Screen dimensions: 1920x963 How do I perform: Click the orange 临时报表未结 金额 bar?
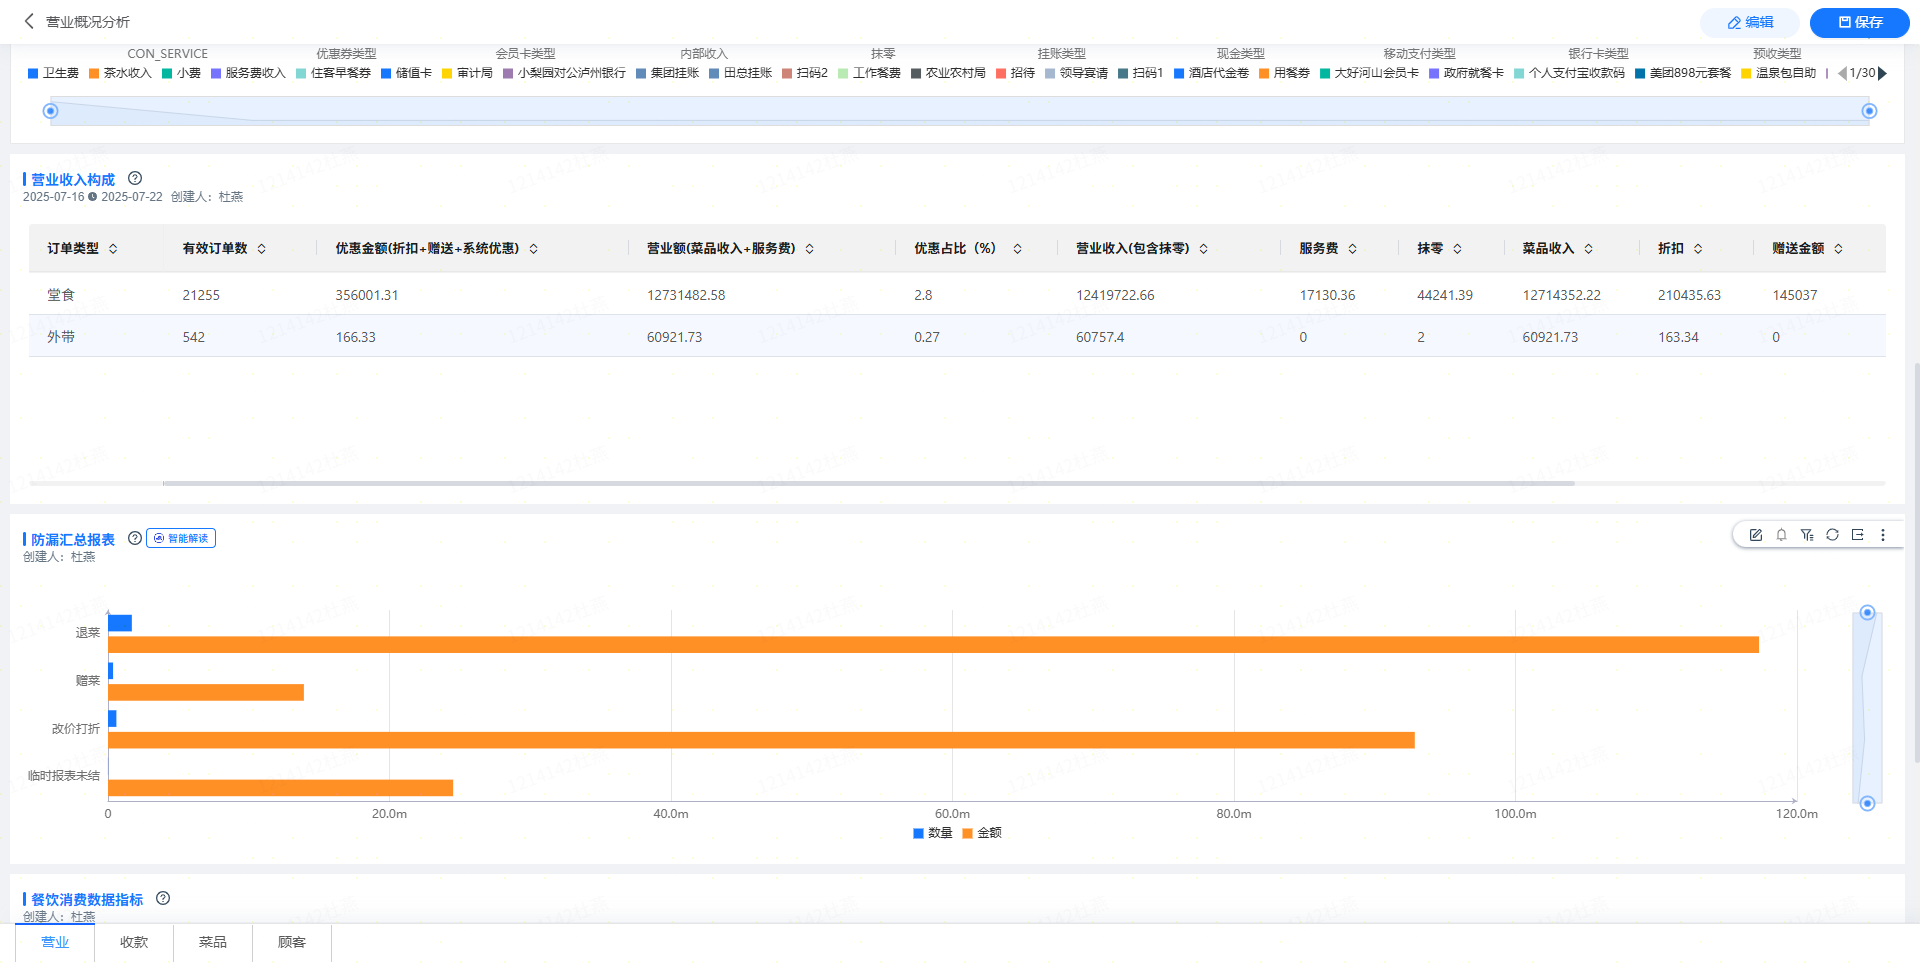click(280, 788)
